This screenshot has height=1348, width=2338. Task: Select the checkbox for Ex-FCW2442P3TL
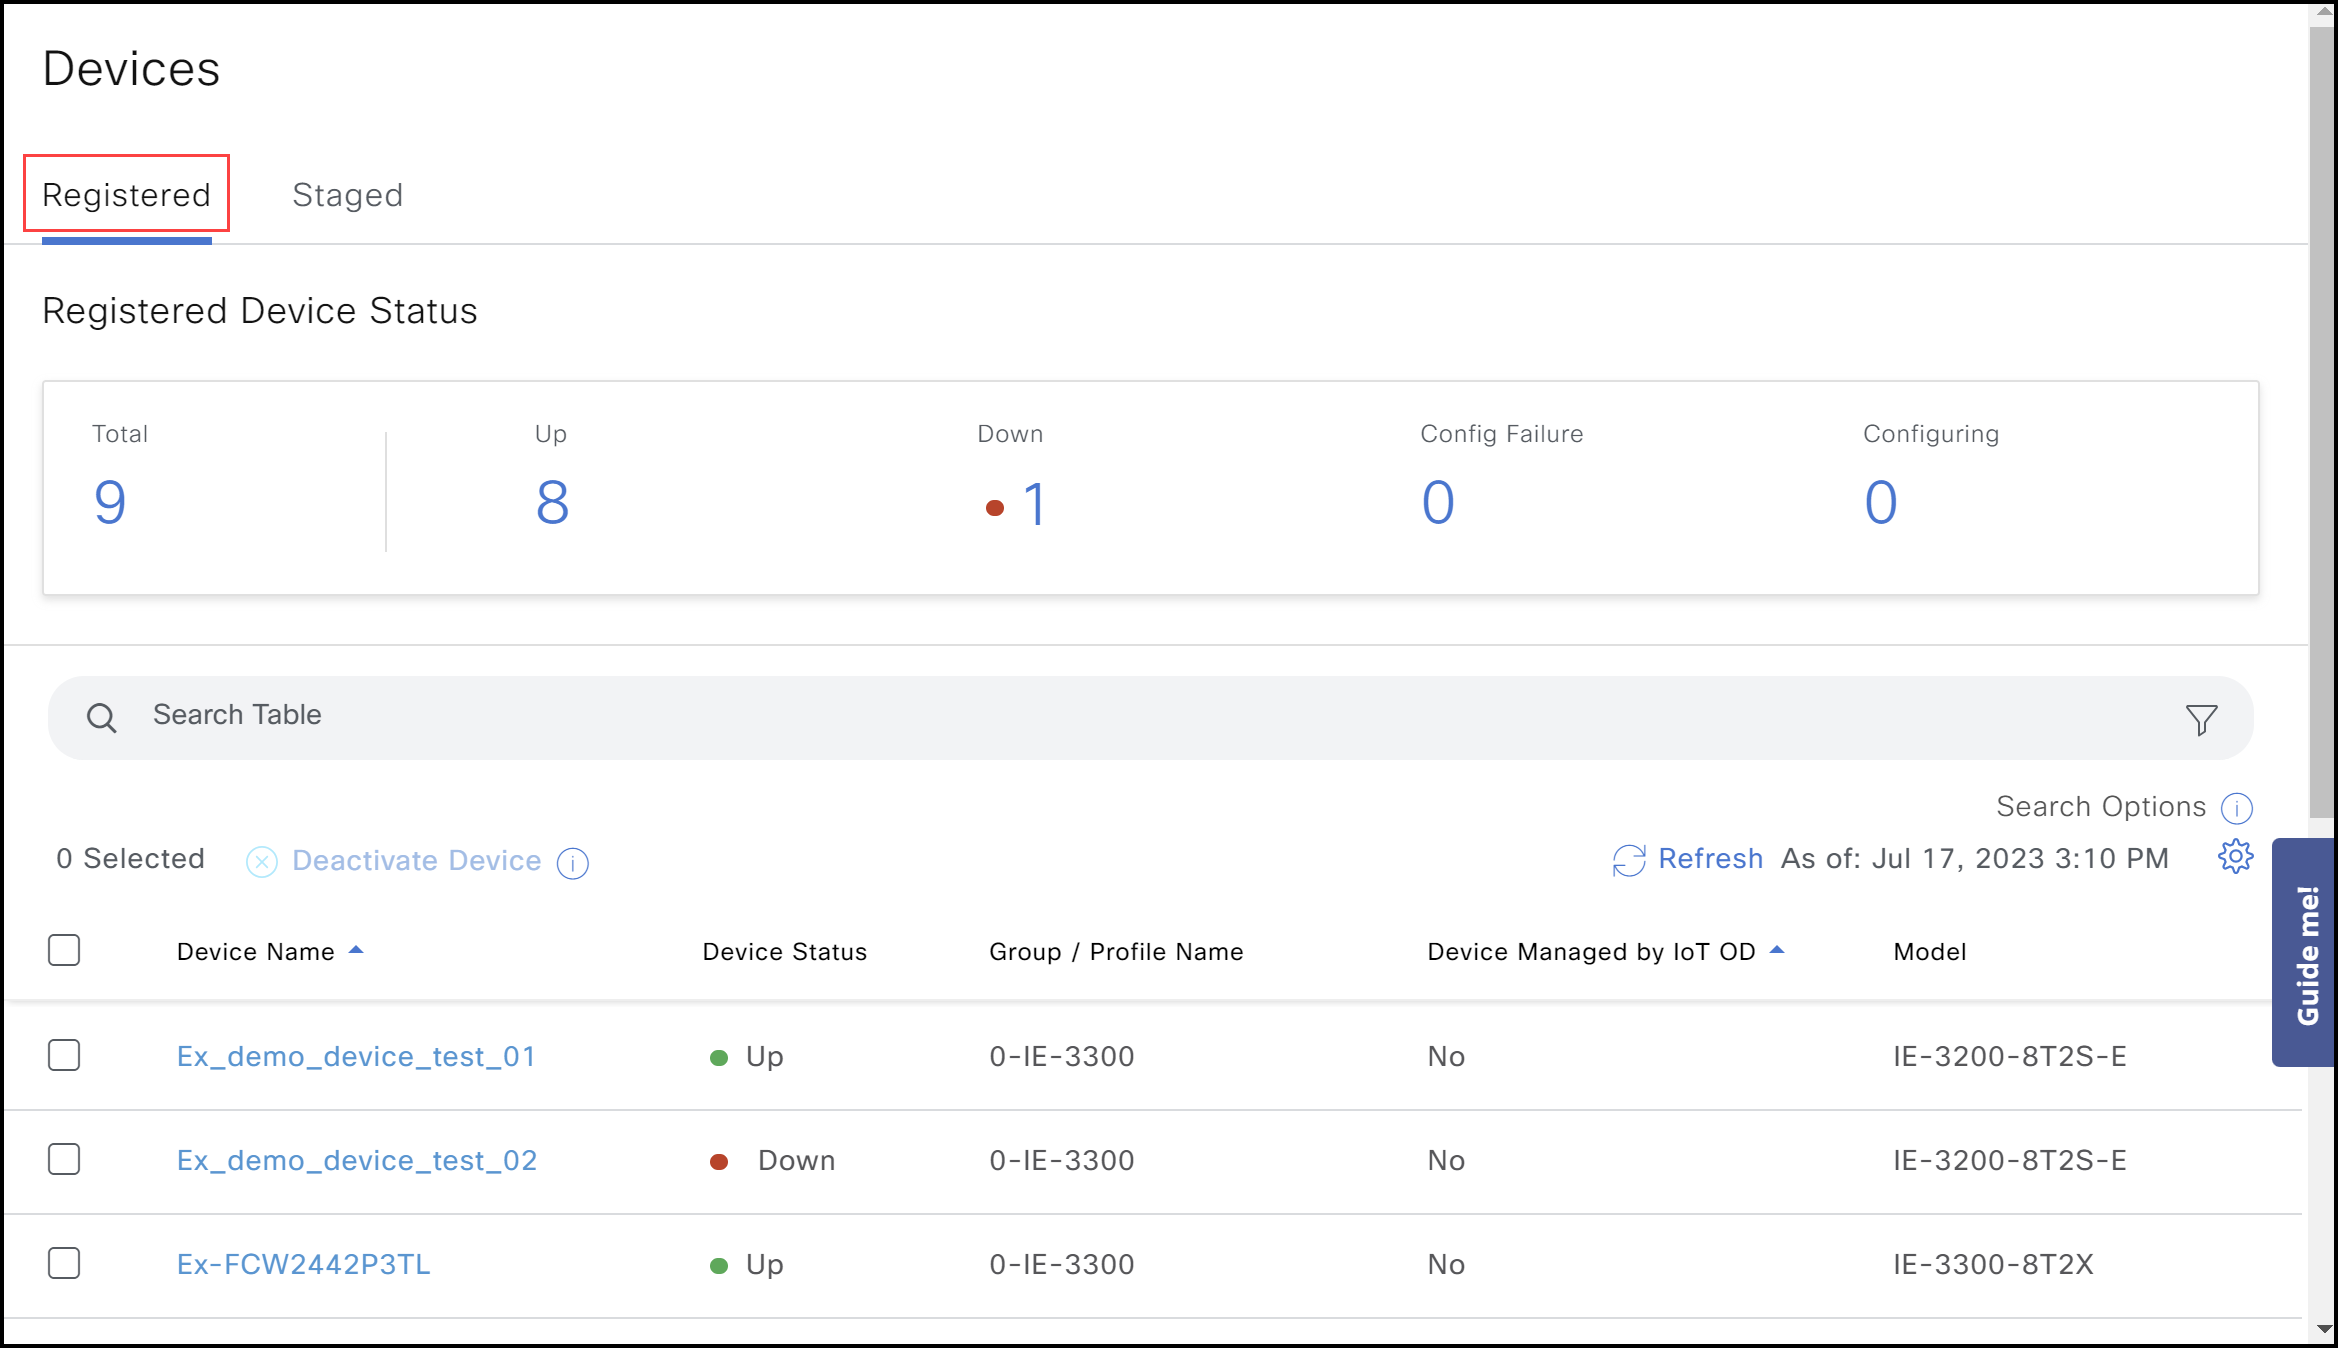(x=64, y=1263)
